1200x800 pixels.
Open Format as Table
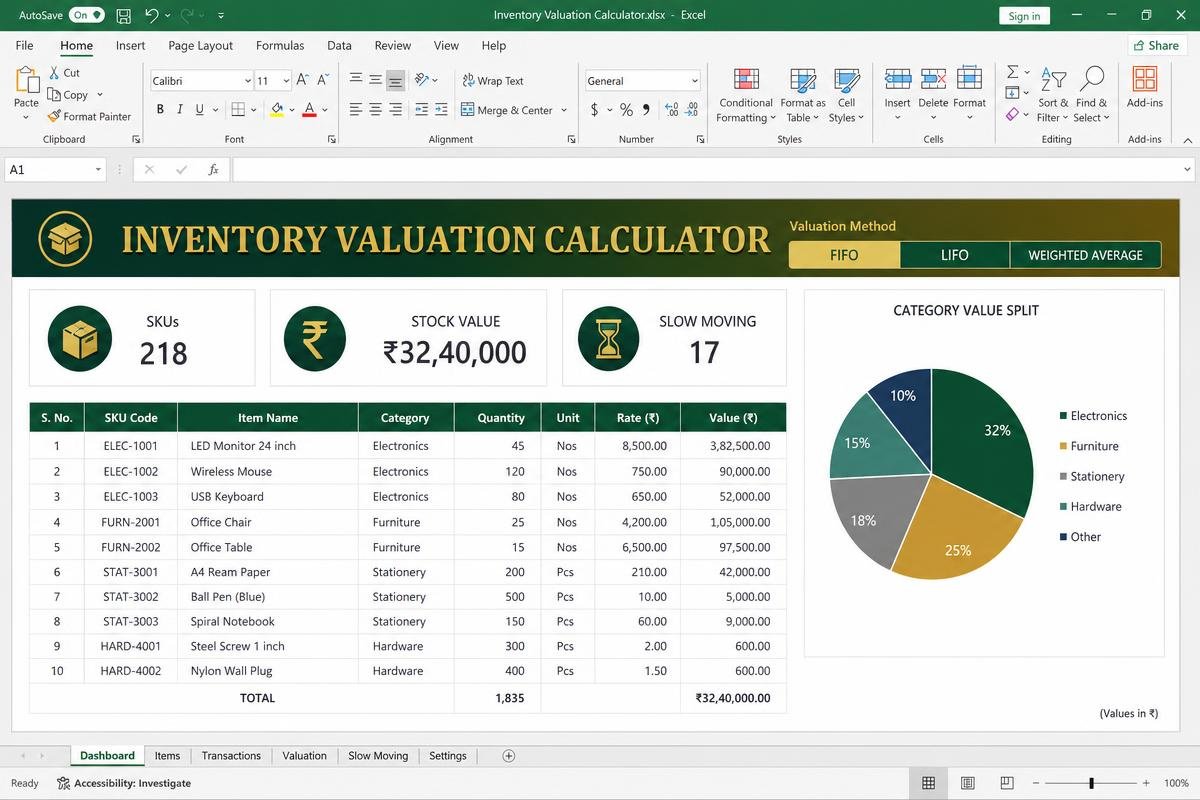point(803,95)
